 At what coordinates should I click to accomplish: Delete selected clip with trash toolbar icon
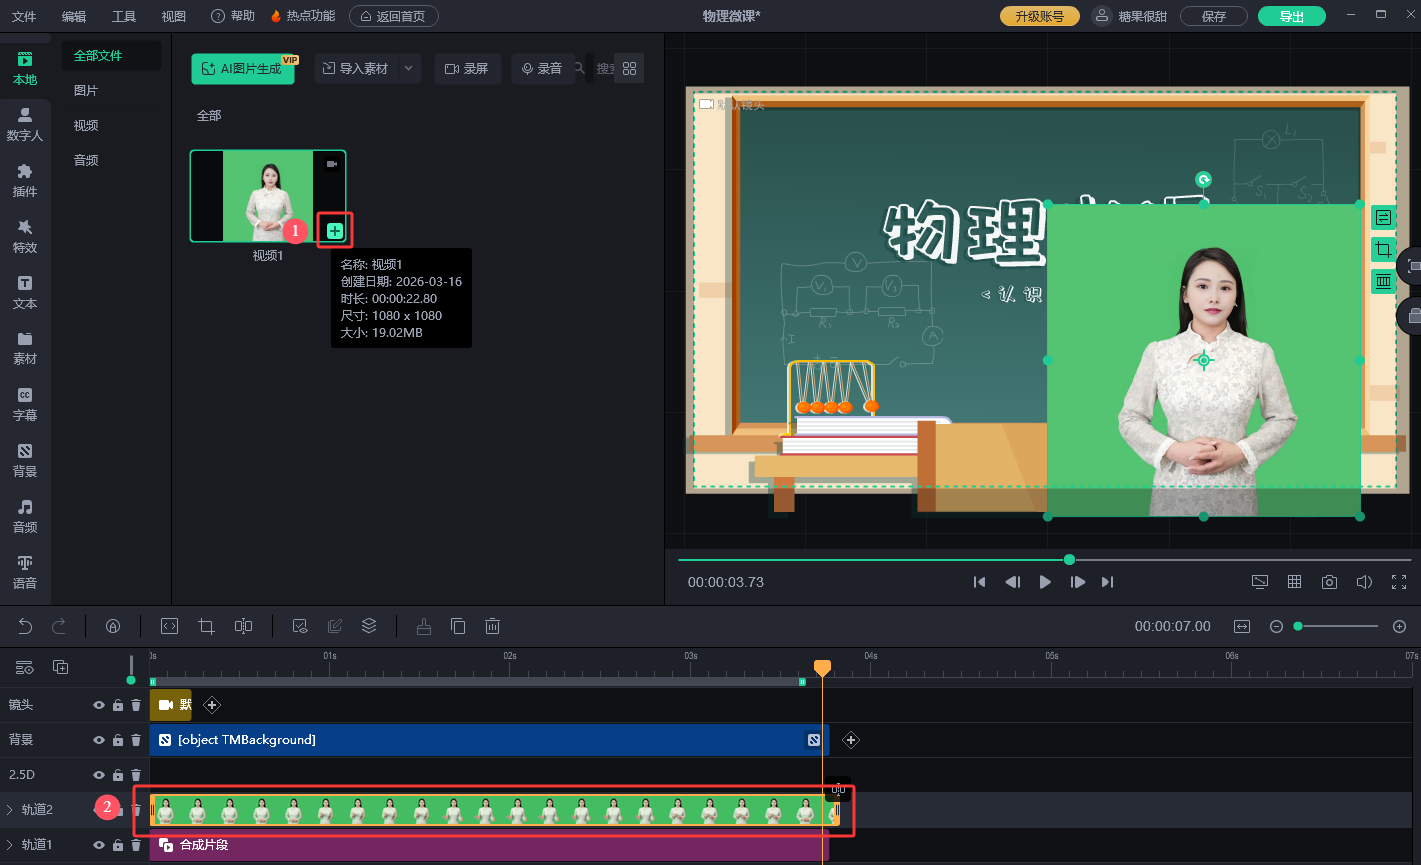pyautogui.click(x=492, y=626)
